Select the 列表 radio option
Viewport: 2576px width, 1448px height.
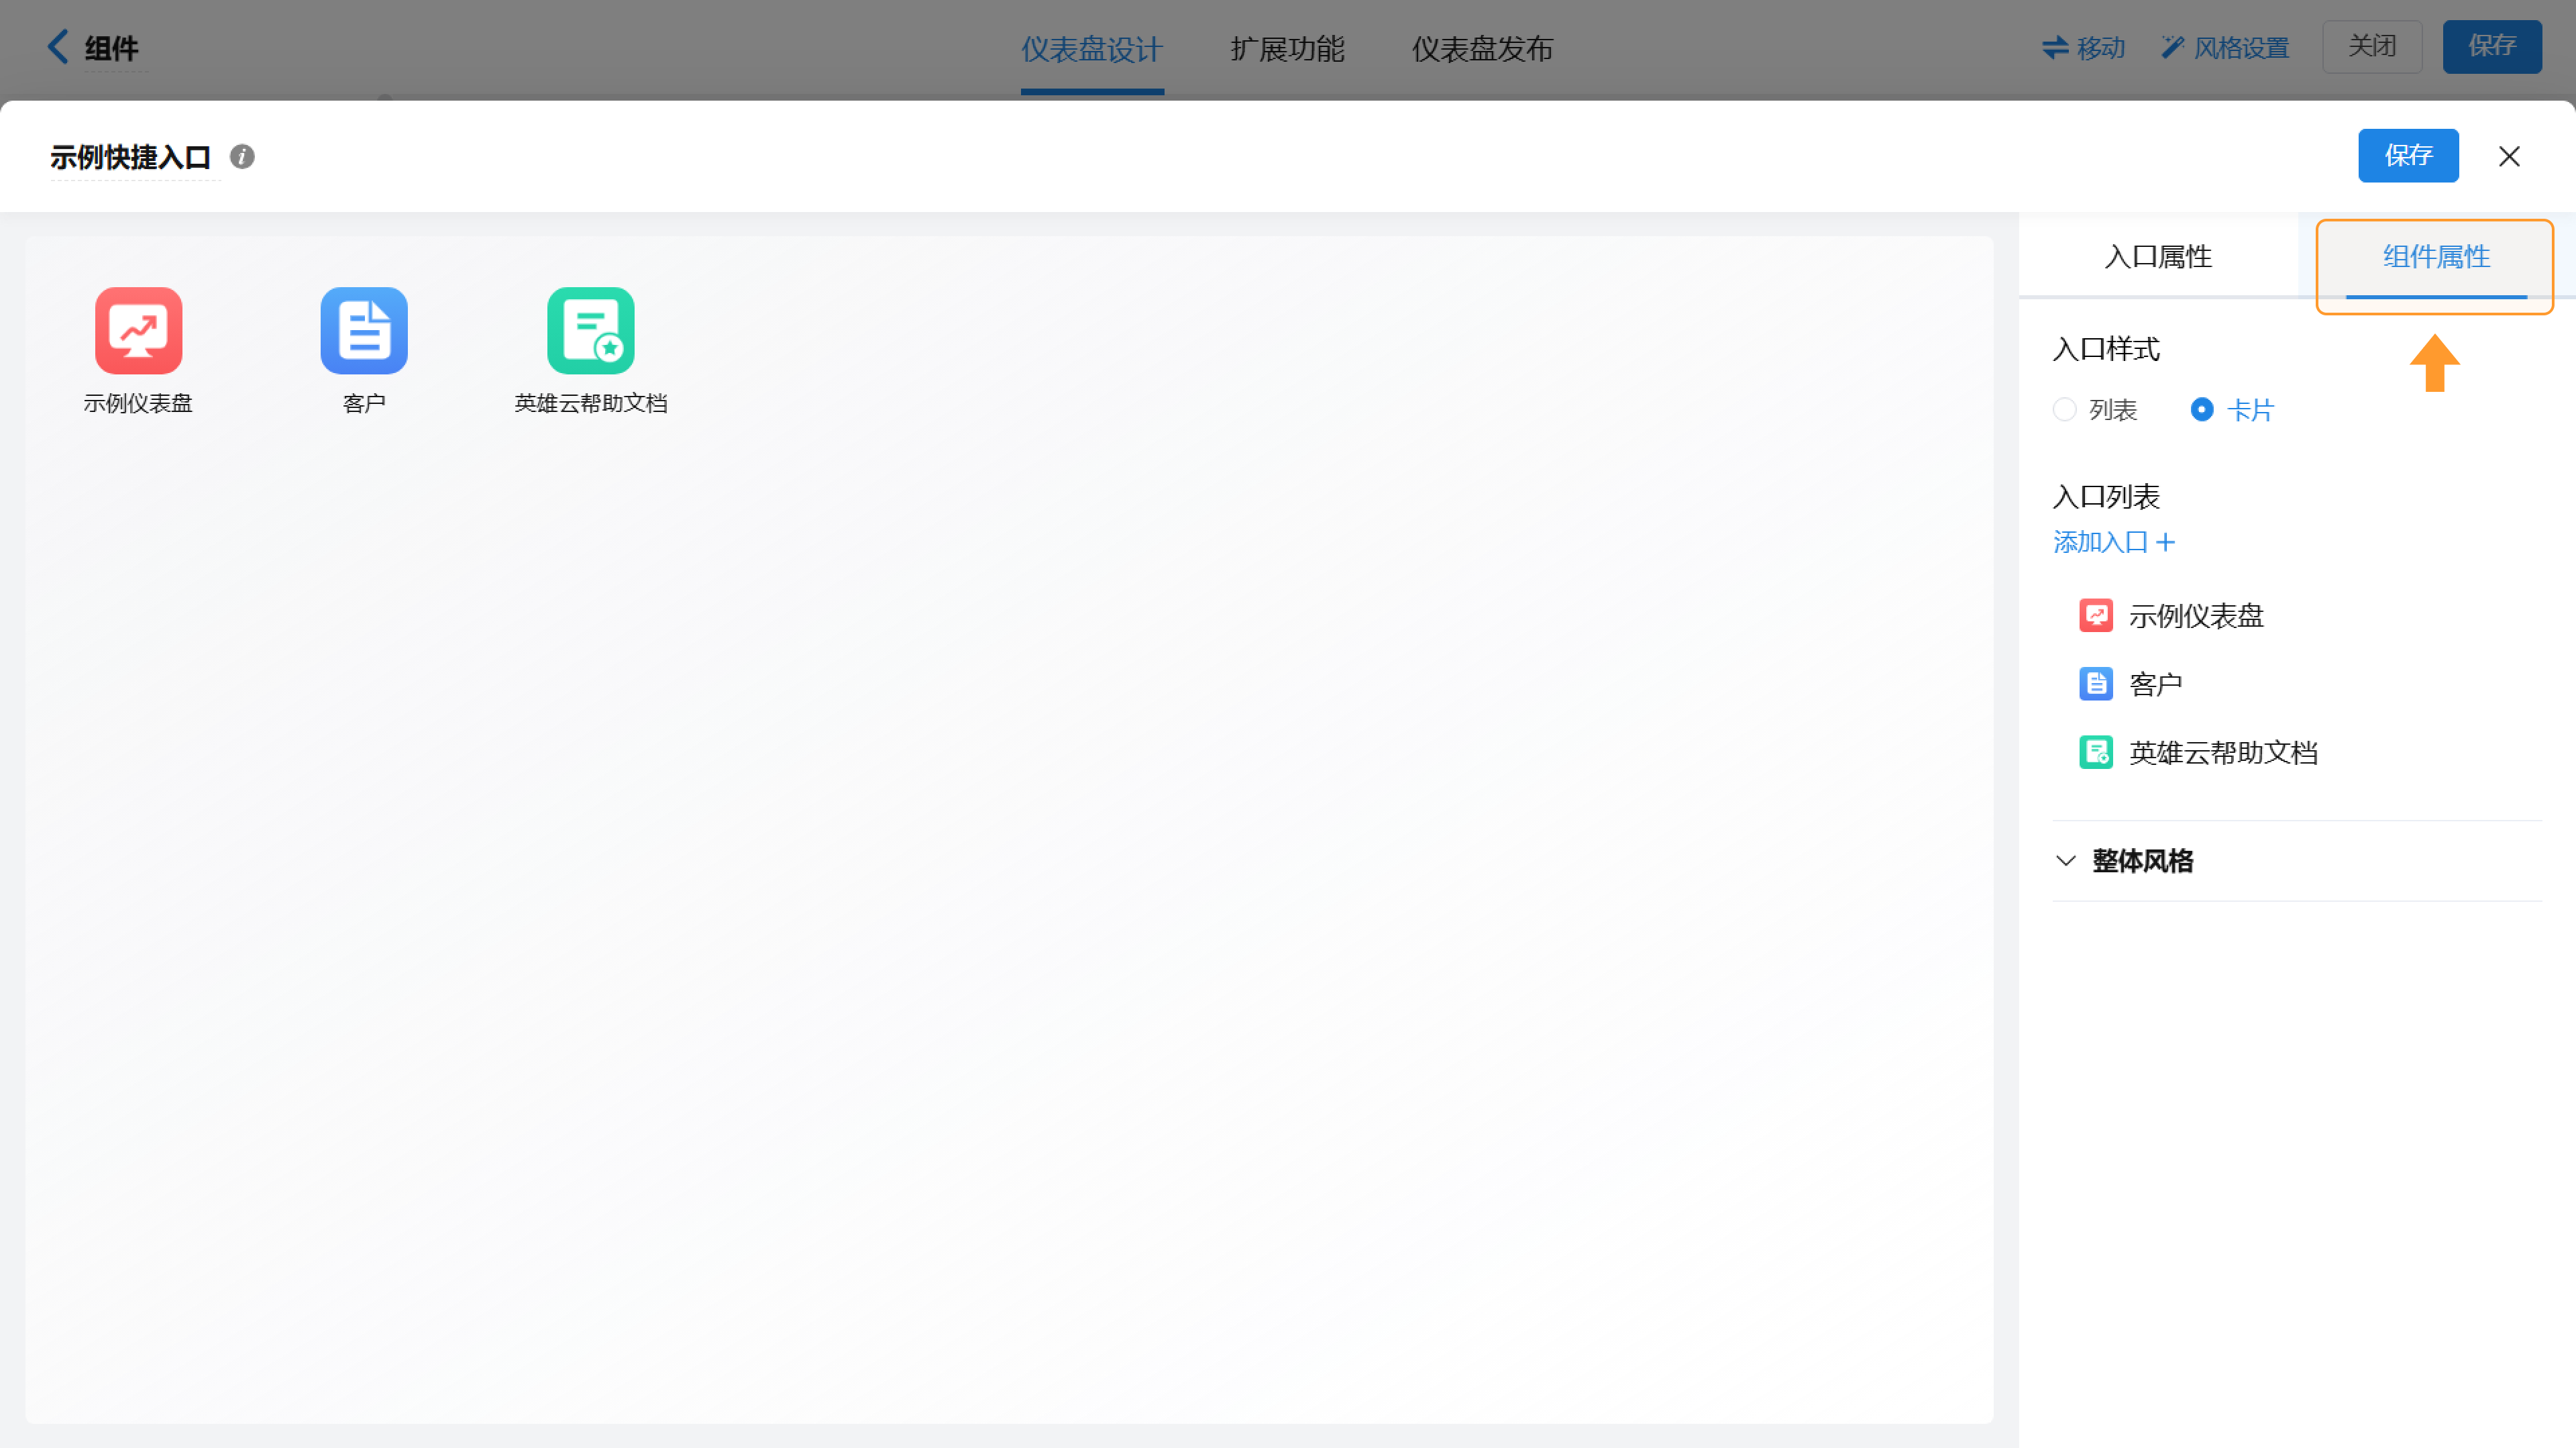pyautogui.click(x=2064, y=409)
